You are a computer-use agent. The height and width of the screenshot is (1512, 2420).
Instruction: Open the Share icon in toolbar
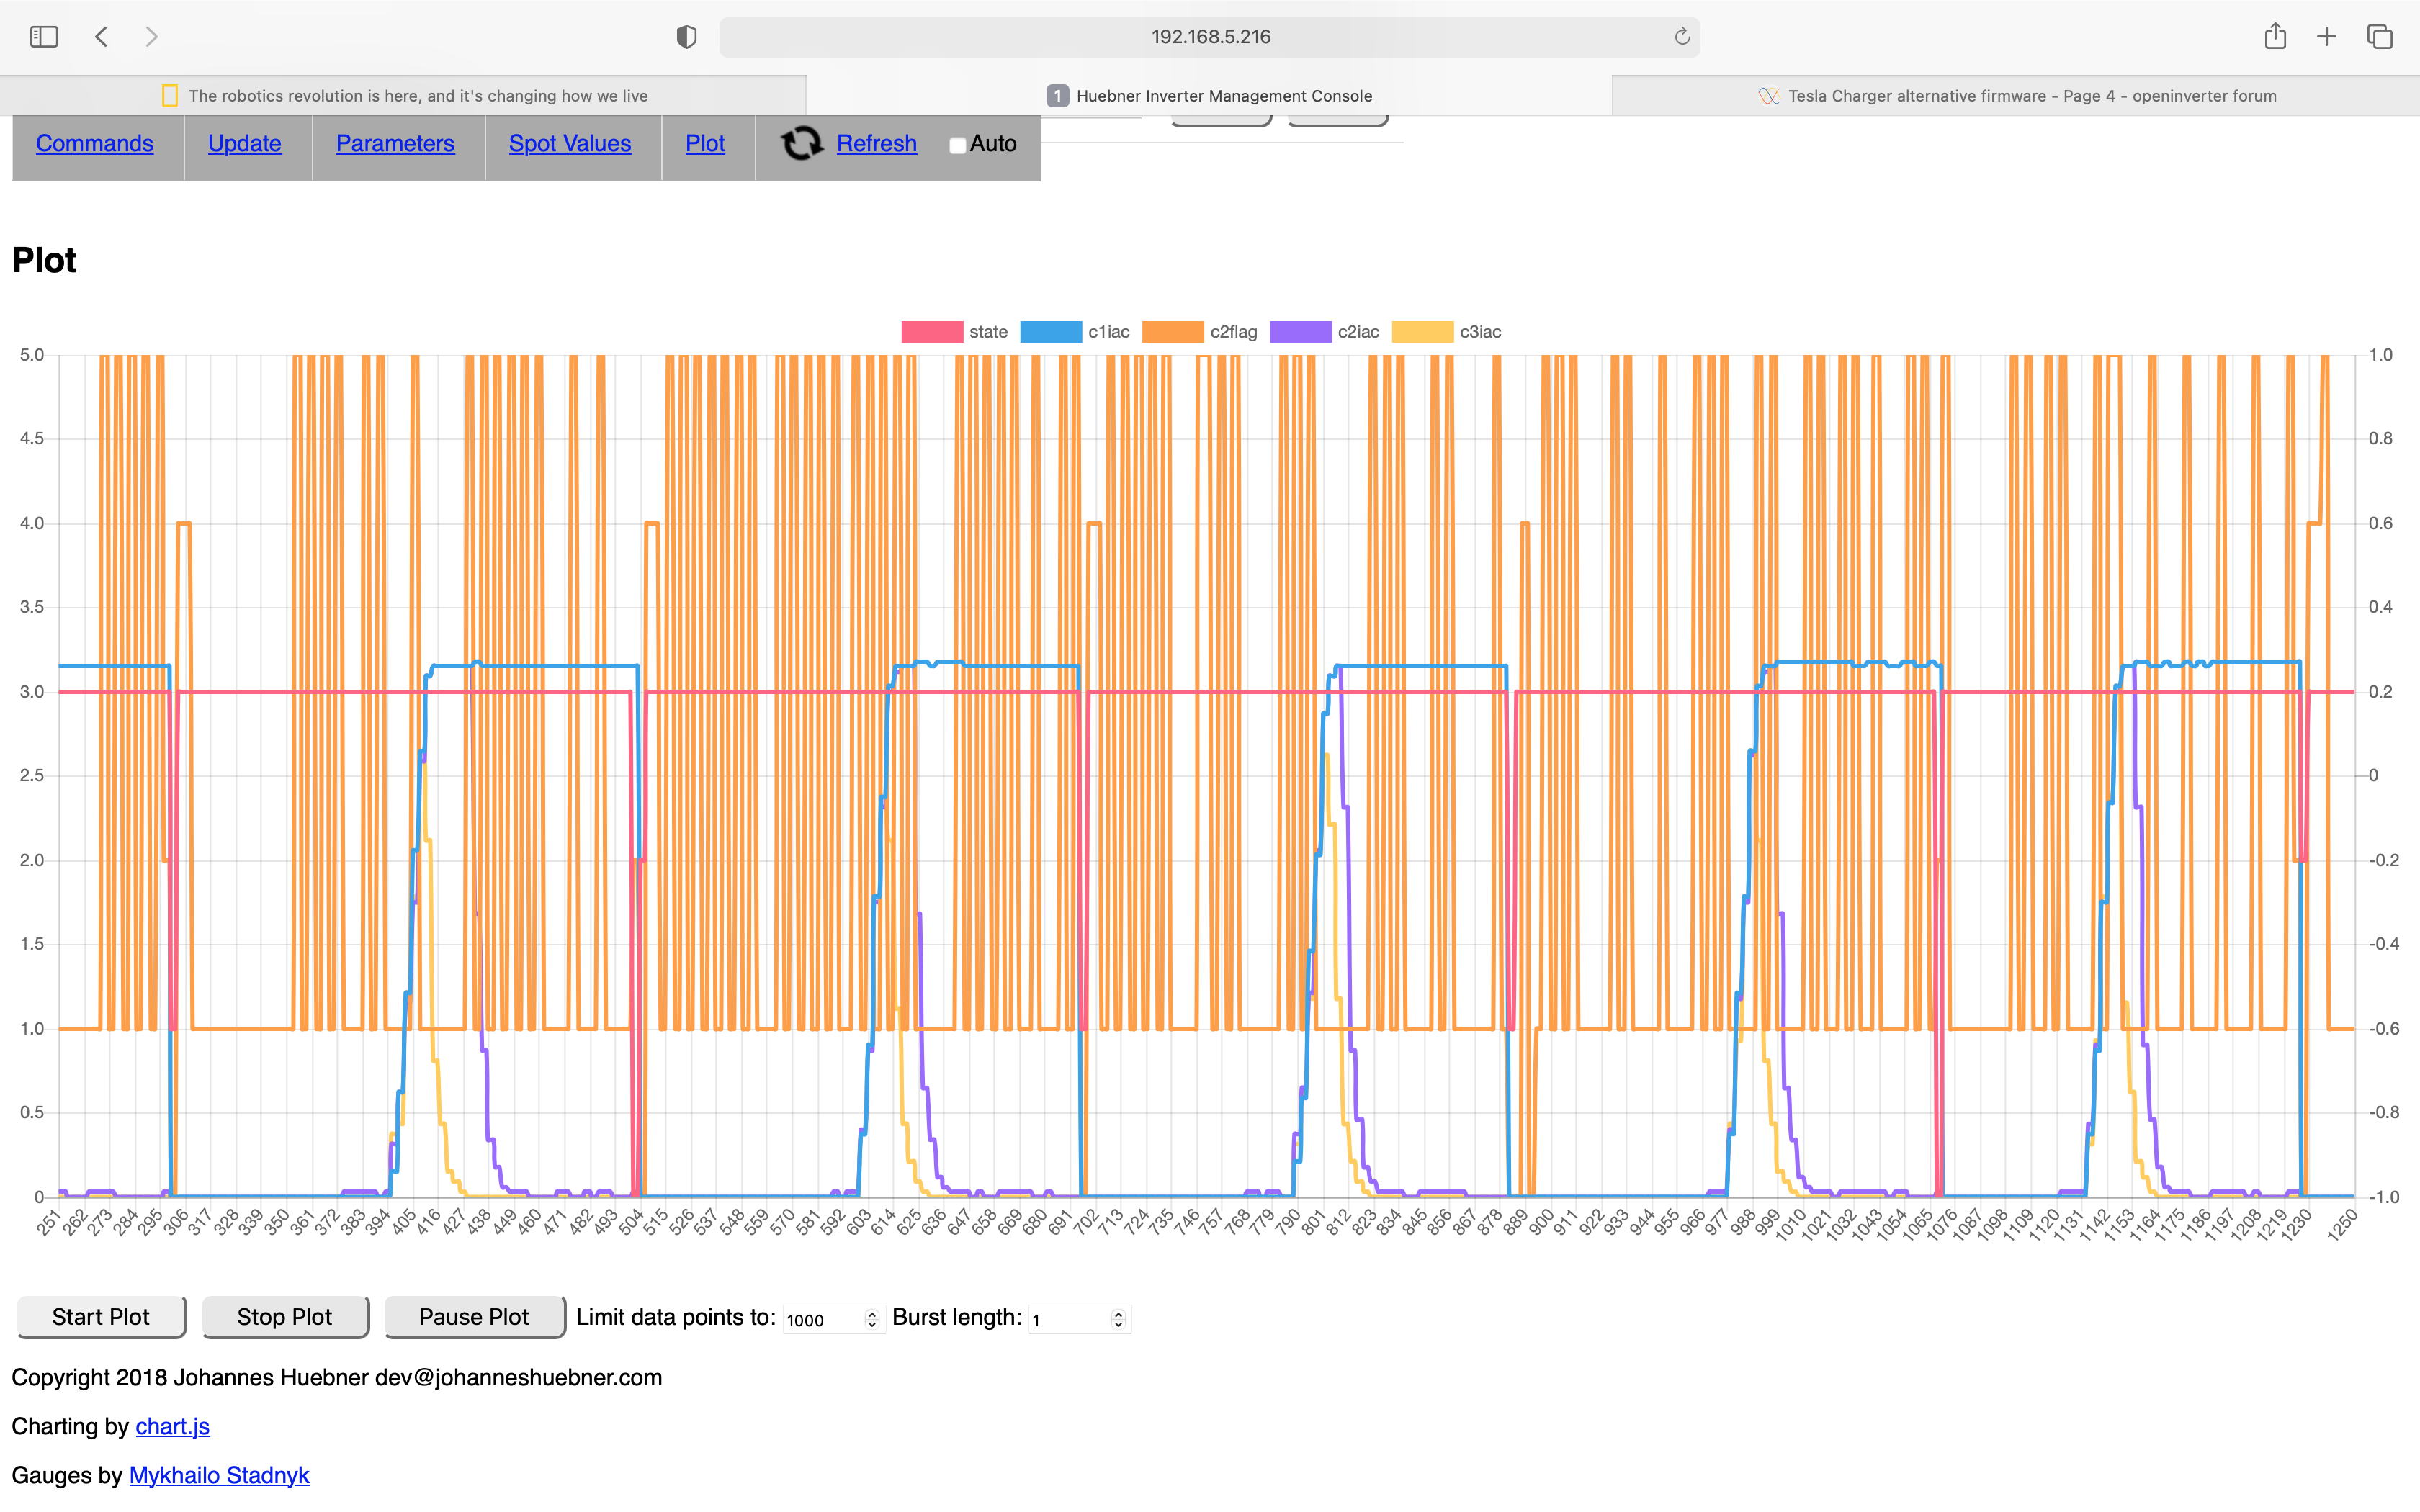click(x=2275, y=37)
